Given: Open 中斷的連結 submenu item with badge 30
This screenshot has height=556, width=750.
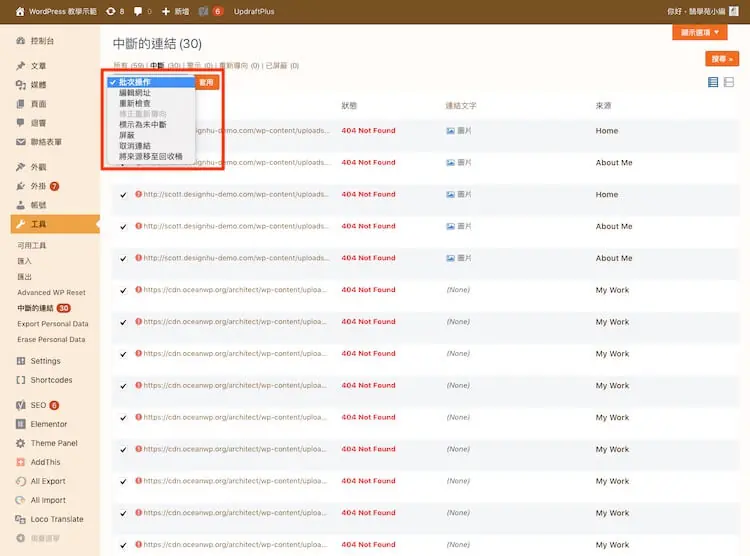Looking at the screenshot, I should coord(44,308).
